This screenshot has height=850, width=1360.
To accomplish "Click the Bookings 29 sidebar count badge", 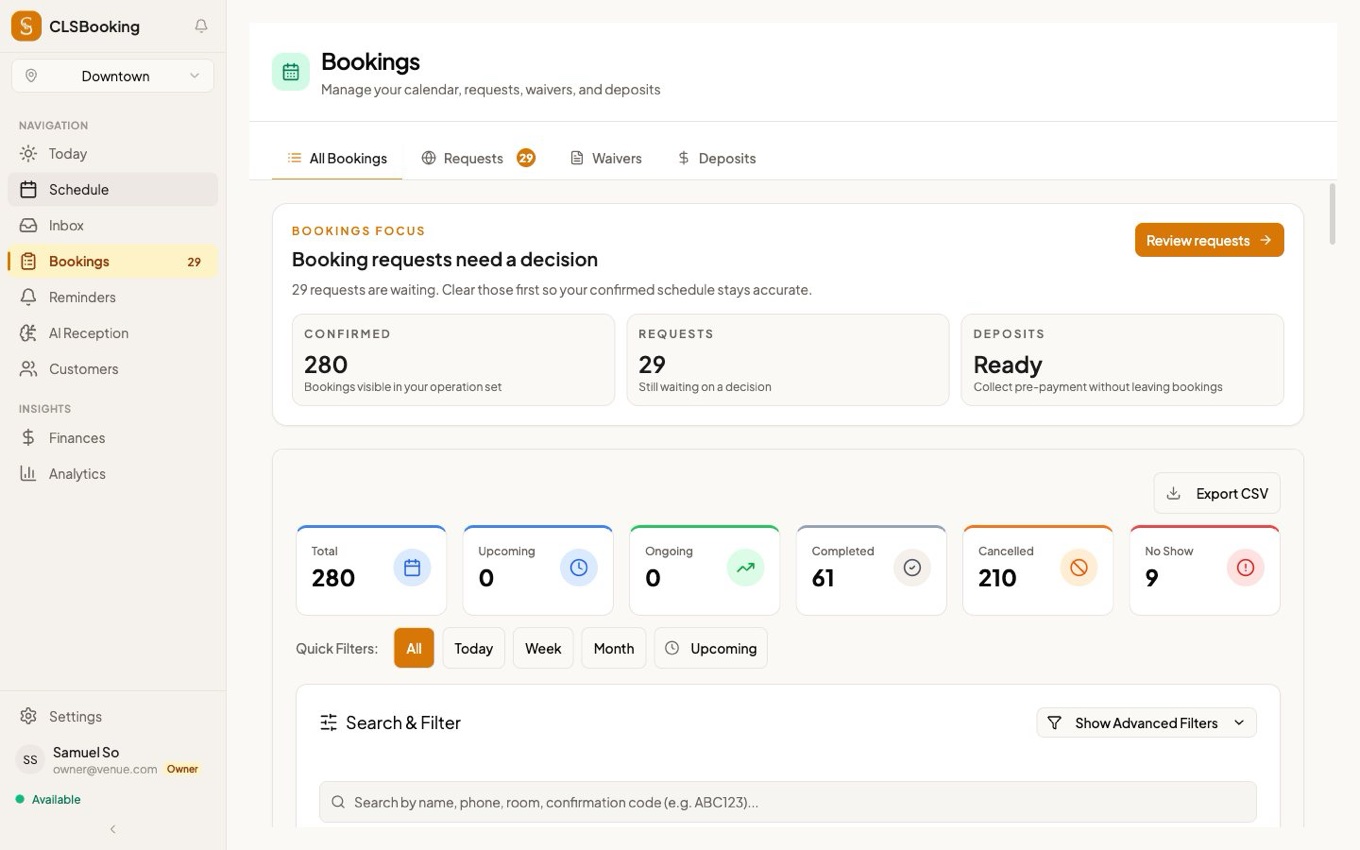I will coord(194,262).
